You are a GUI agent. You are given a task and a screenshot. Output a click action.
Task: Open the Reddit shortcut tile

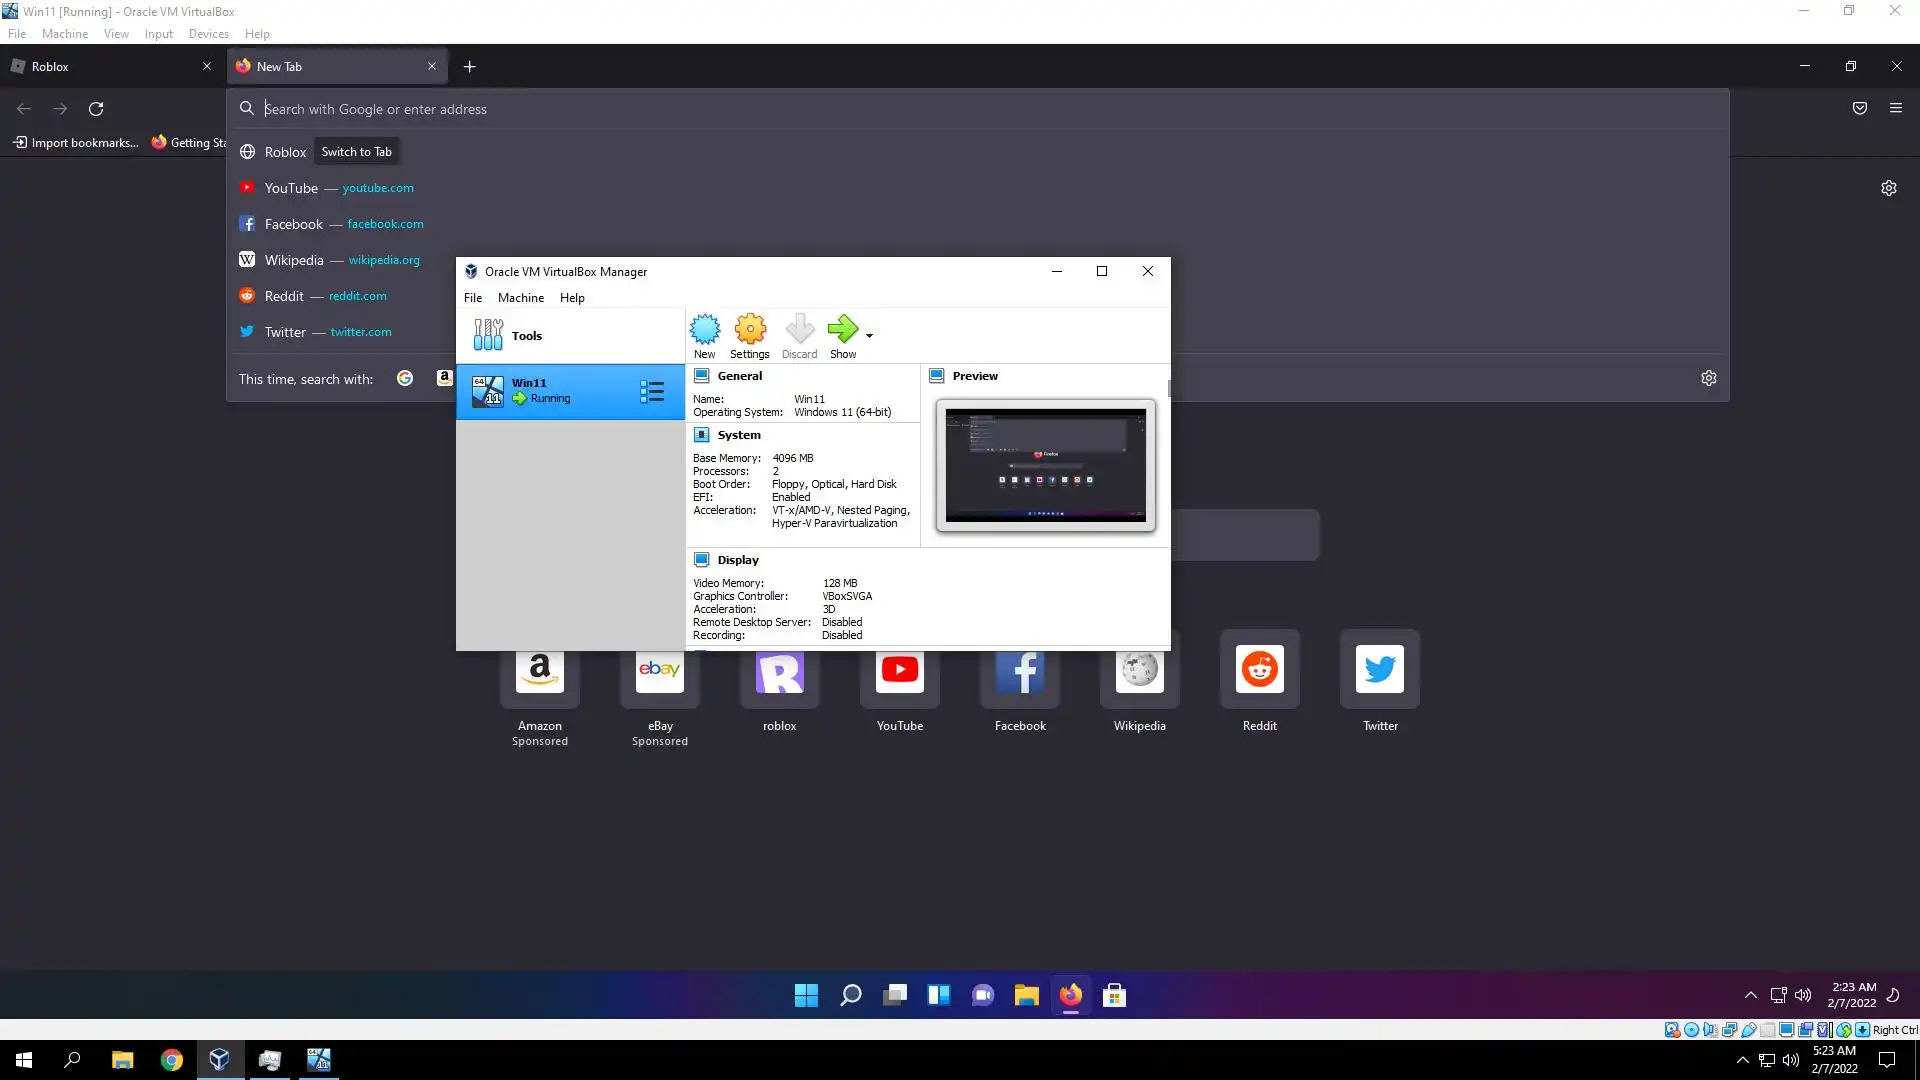[1259, 671]
